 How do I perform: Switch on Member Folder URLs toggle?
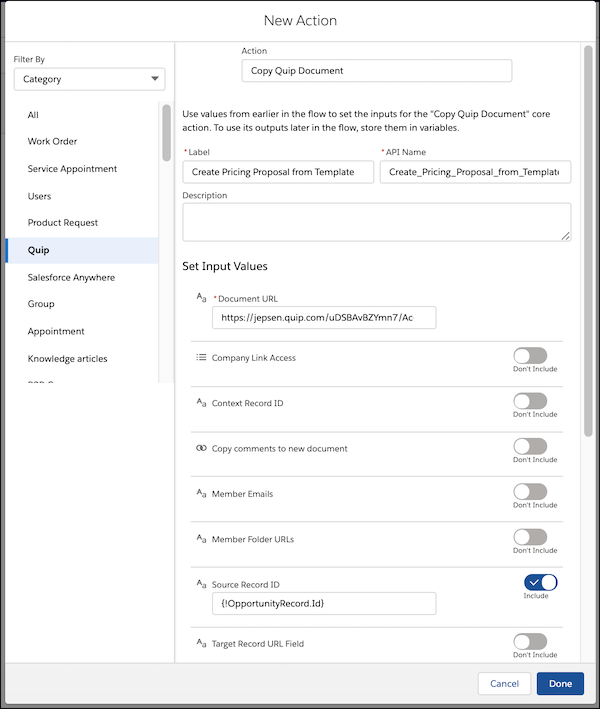(x=530, y=537)
